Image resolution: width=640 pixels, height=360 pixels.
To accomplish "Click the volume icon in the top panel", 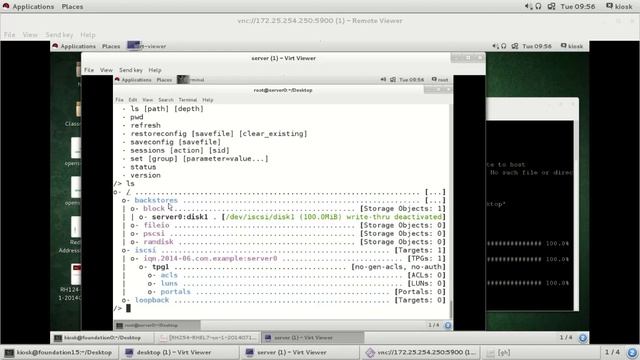I will click(x=528, y=6).
